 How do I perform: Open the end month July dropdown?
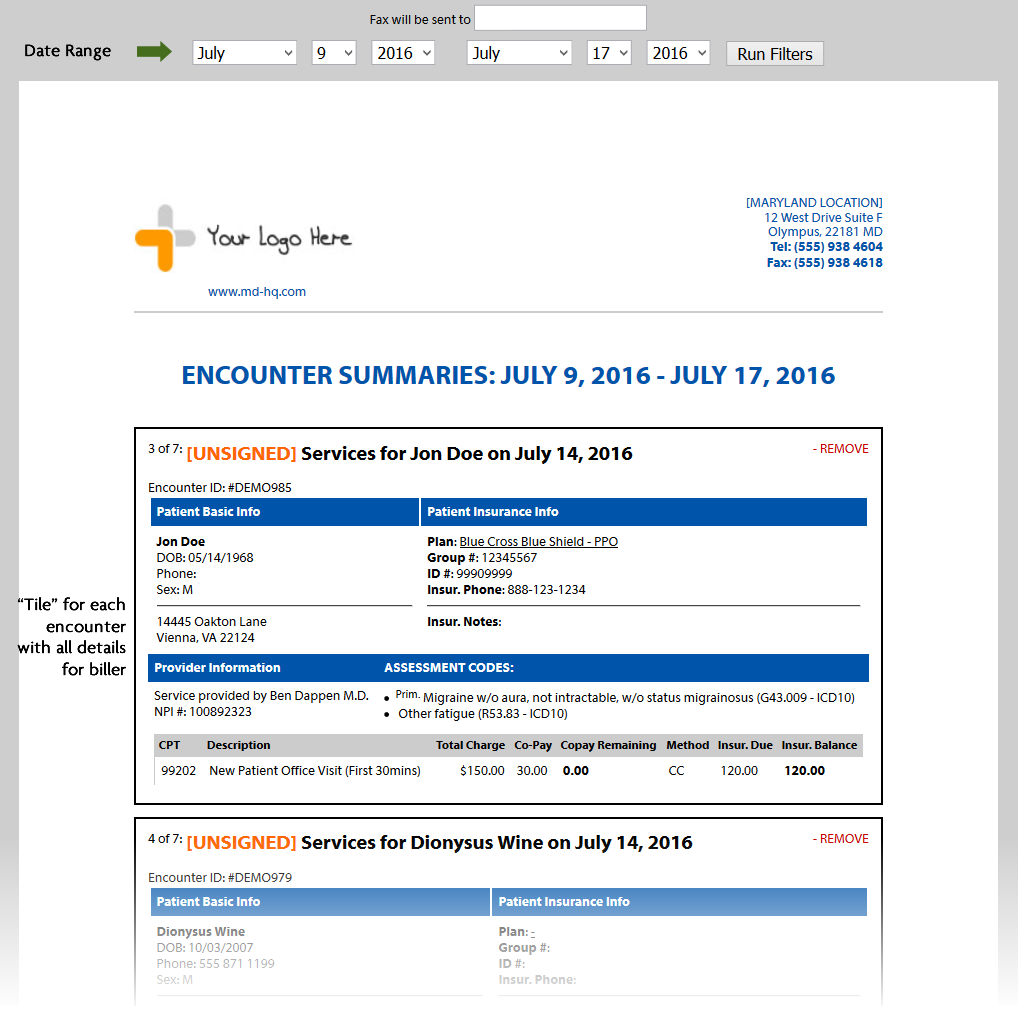point(519,53)
